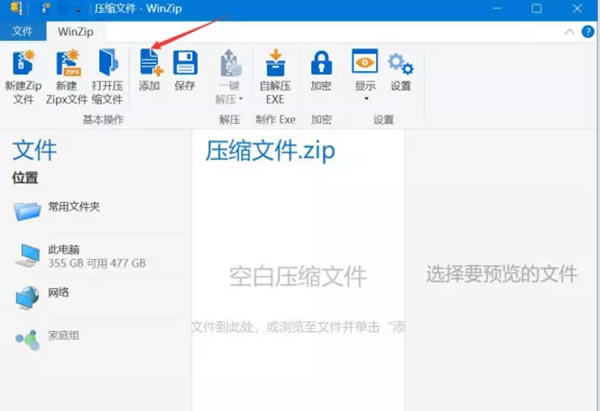Image resolution: width=600 pixels, height=411 pixels.
Task: Open a compressed file via 打开压缩文件
Action: point(106,72)
